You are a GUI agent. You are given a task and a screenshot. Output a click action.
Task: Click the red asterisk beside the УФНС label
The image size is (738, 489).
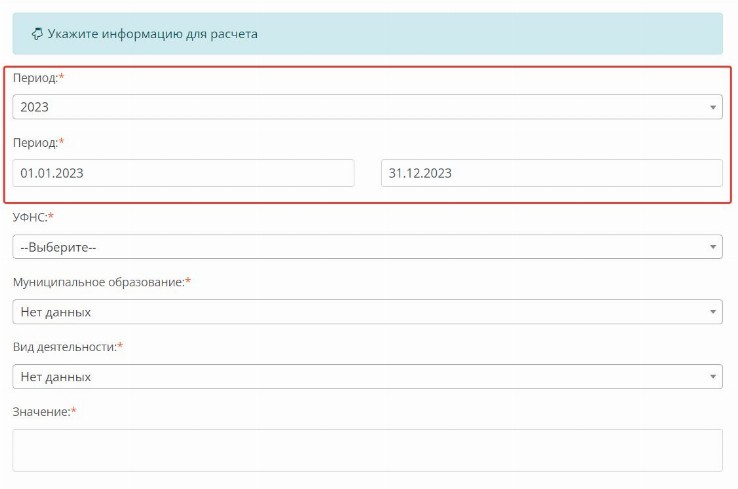[51, 216]
